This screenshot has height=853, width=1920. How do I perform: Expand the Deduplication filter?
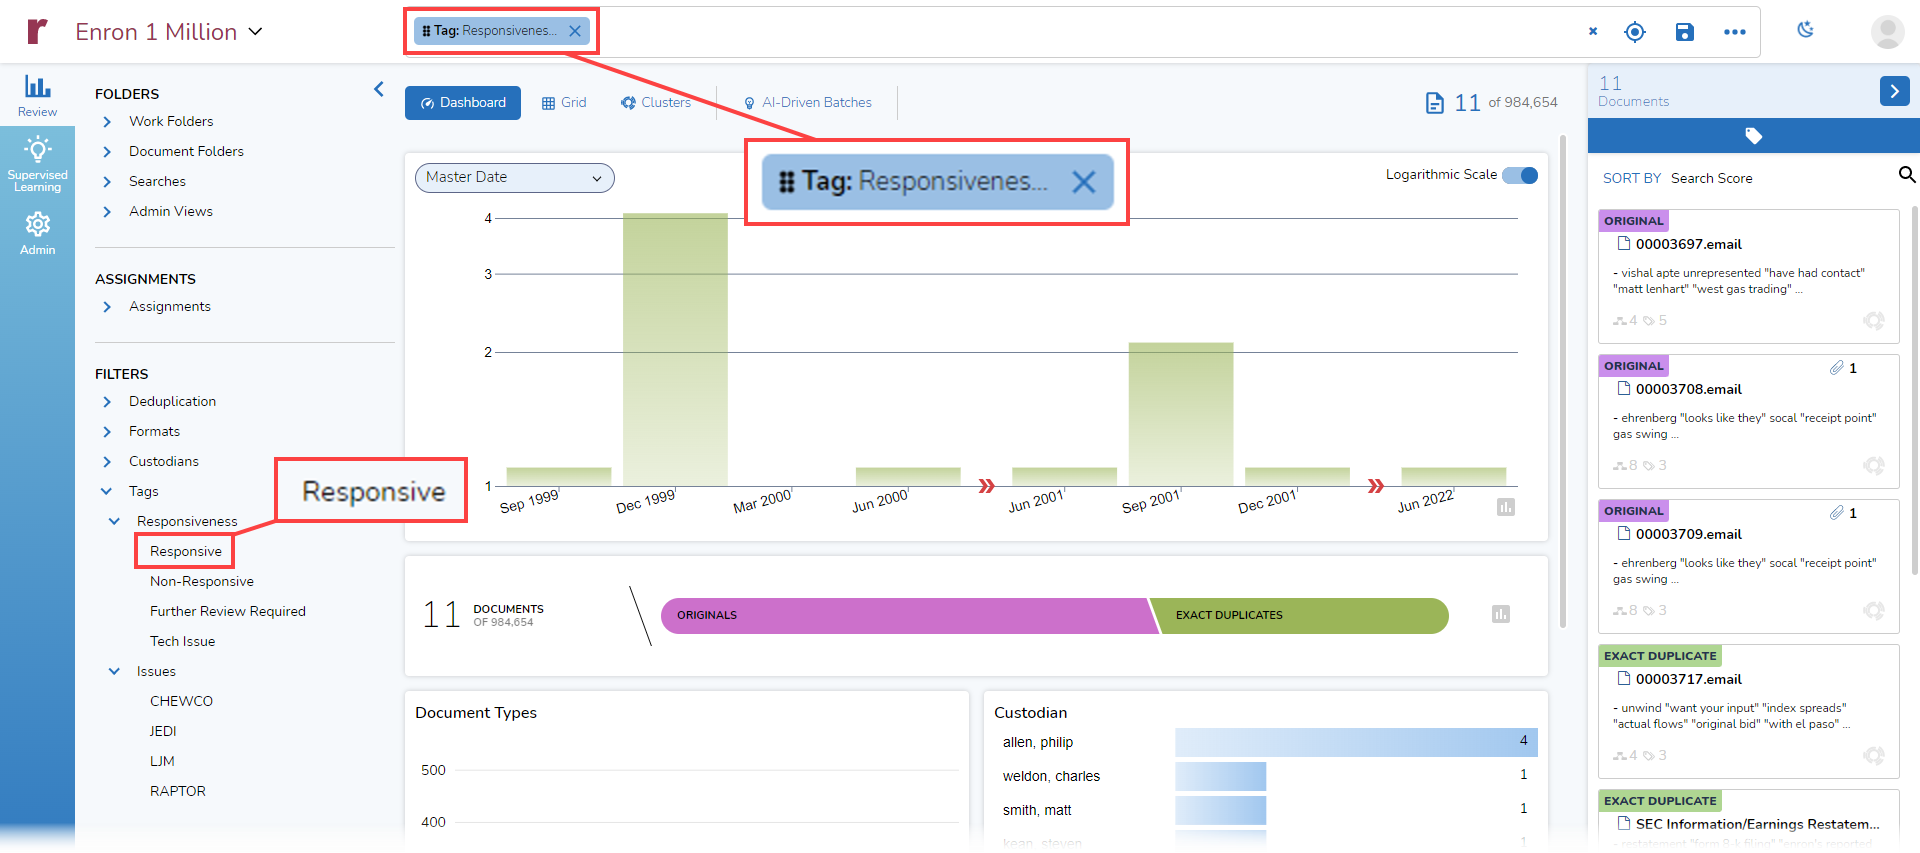pos(107,402)
